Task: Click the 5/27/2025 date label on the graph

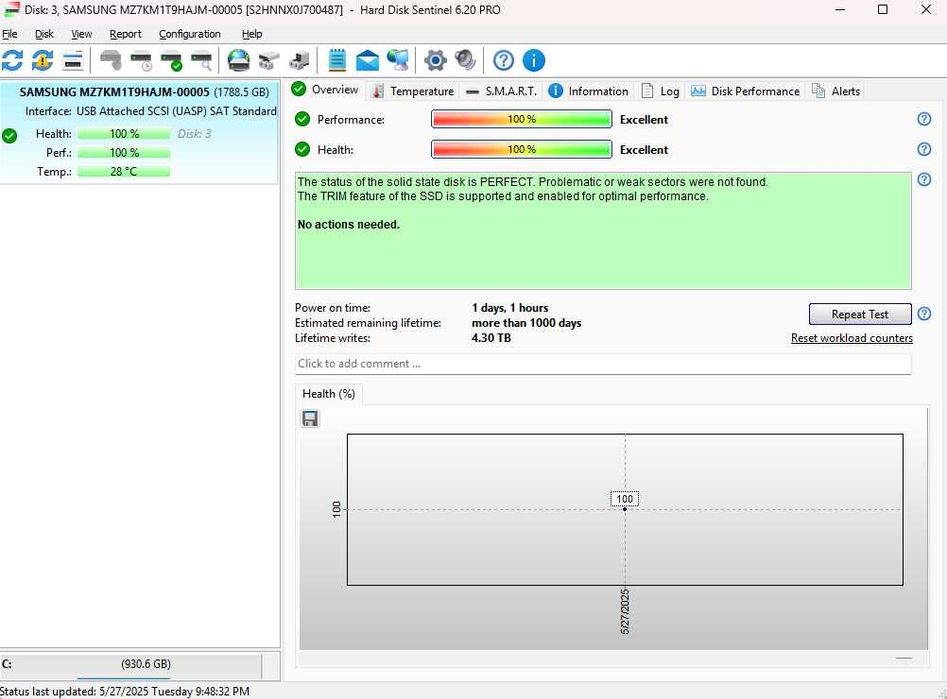Action: click(x=625, y=611)
